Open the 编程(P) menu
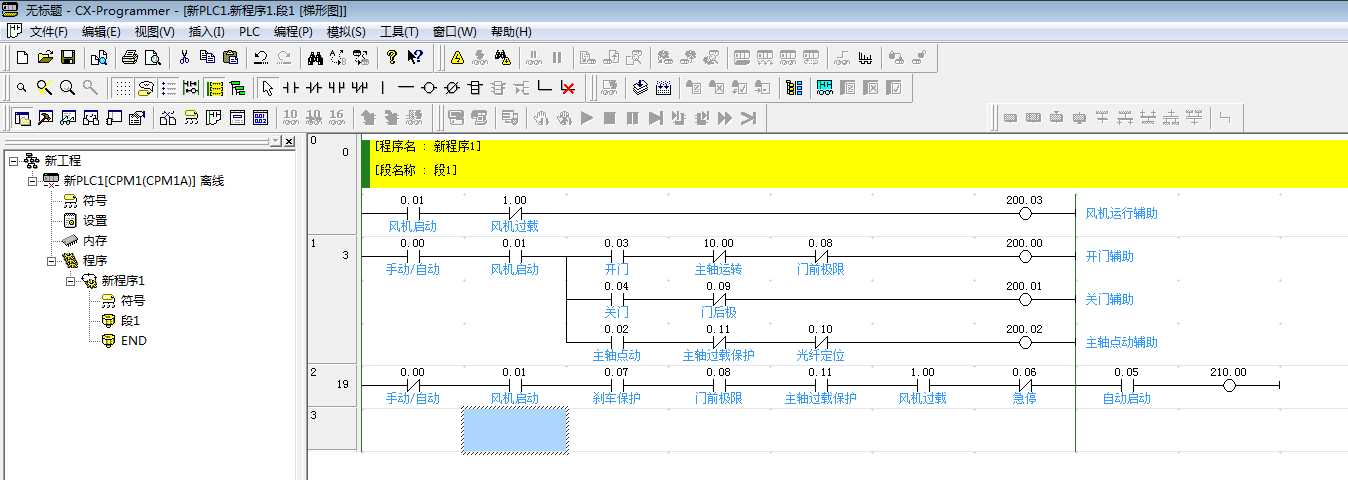This screenshot has width=1348, height=480. 293,31
